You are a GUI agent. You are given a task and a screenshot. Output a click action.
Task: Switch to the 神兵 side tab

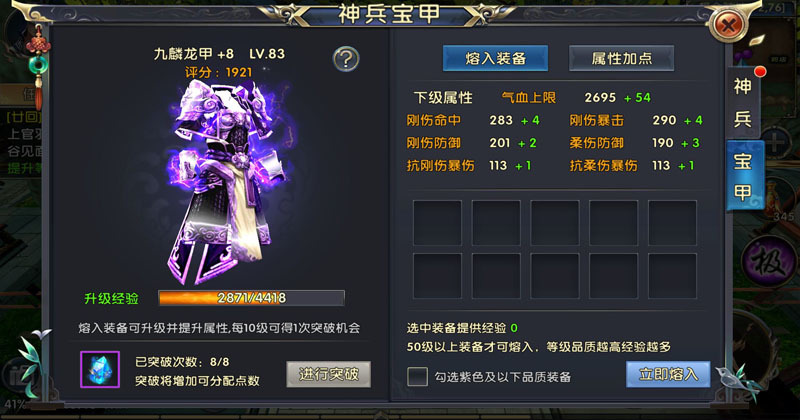tap(743, 102)
